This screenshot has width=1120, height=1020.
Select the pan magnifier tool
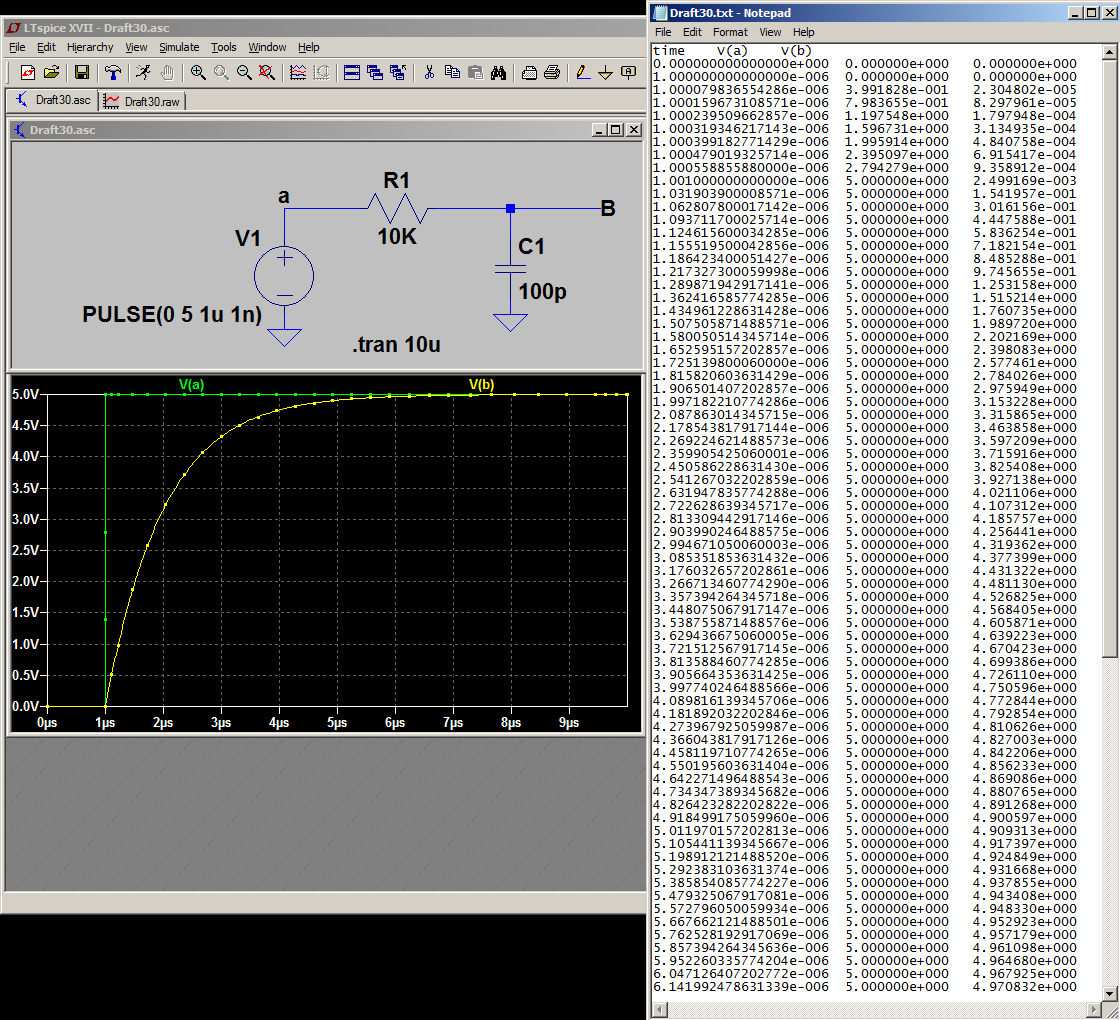pyautogui.click(x=221, y=73)
